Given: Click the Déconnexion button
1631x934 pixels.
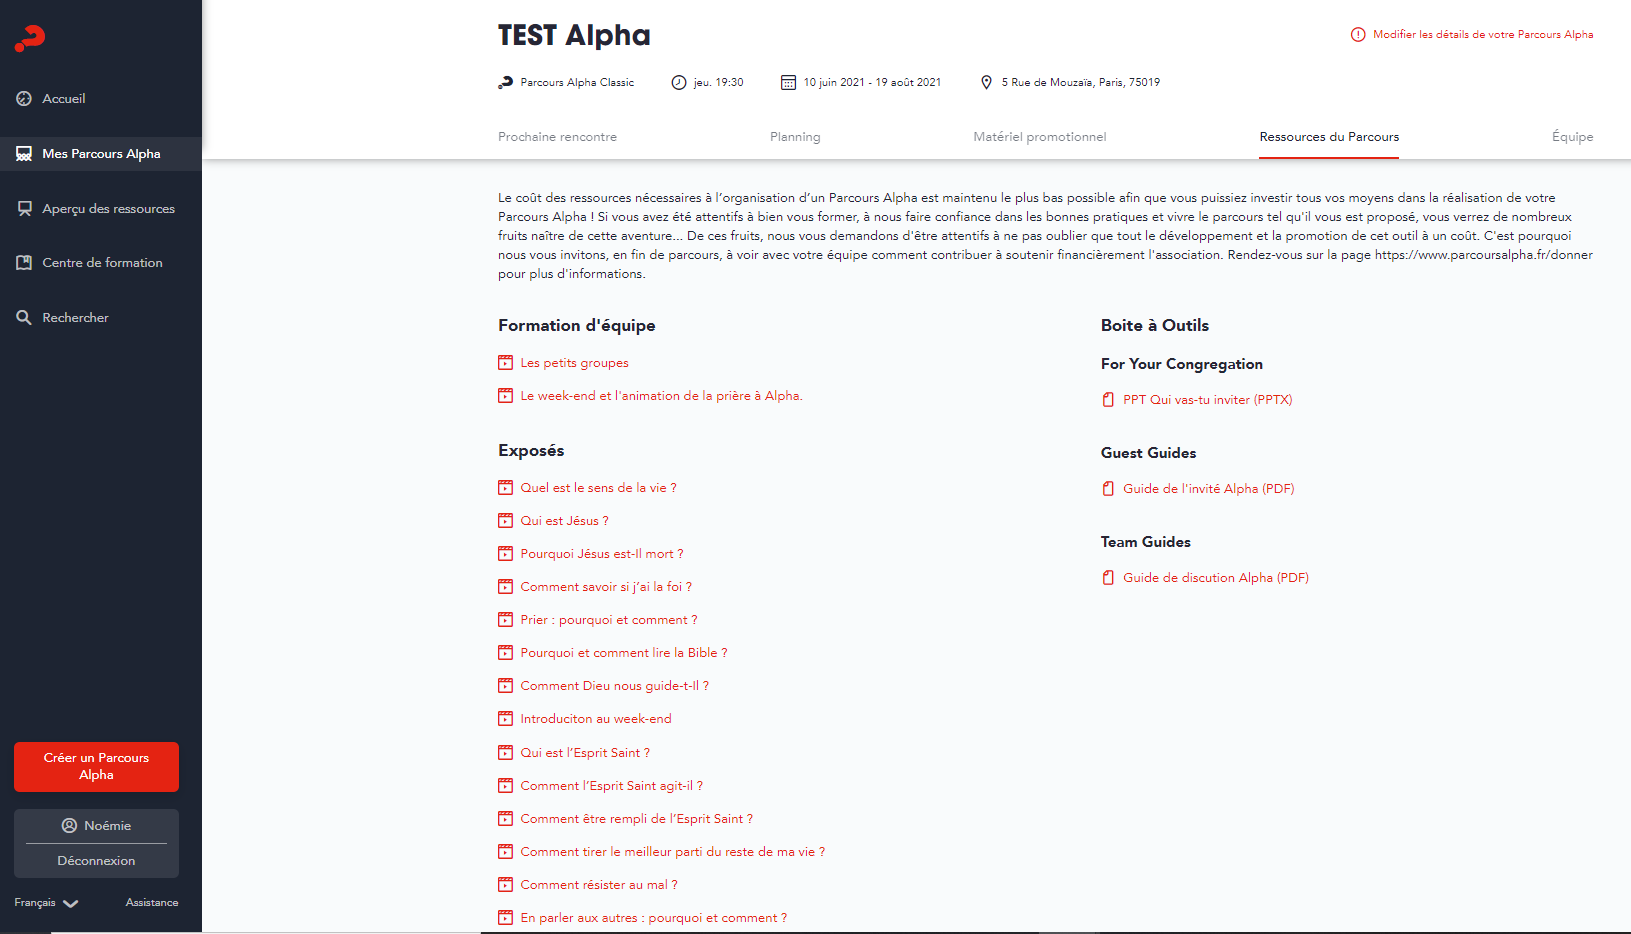Looking at the screenshot, I should (x=96, y=861).
